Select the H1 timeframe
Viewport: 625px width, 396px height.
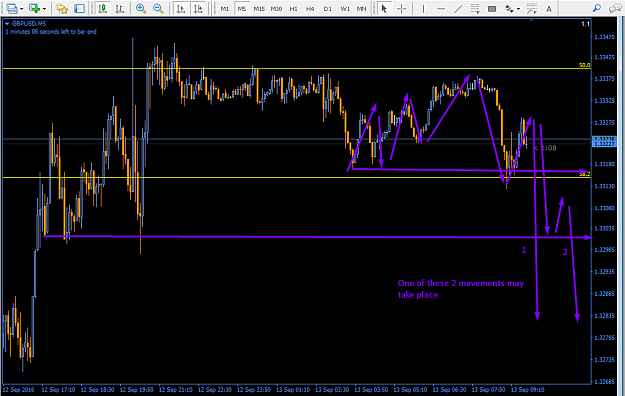293,8
